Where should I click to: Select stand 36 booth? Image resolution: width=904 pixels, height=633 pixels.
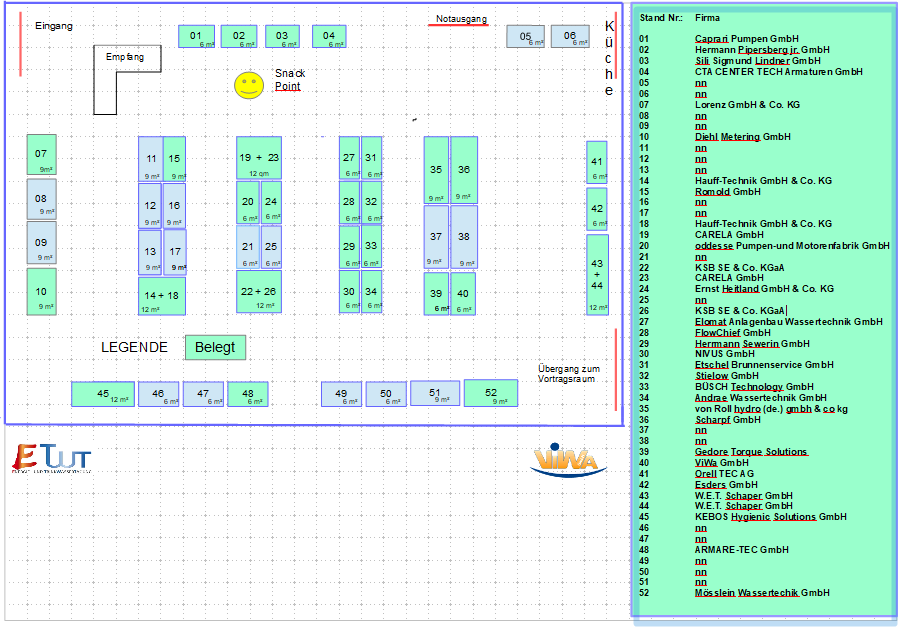pos(464,170)
